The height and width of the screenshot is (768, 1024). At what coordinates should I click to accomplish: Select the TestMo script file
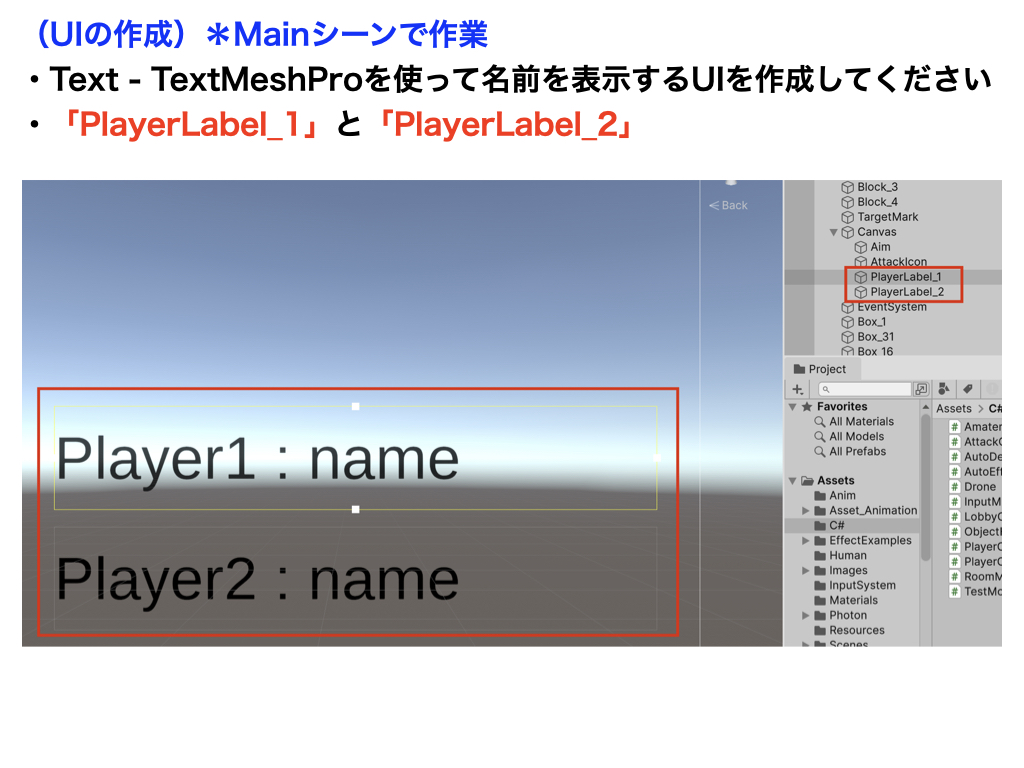pyautogui.click(x=975, y=592)
